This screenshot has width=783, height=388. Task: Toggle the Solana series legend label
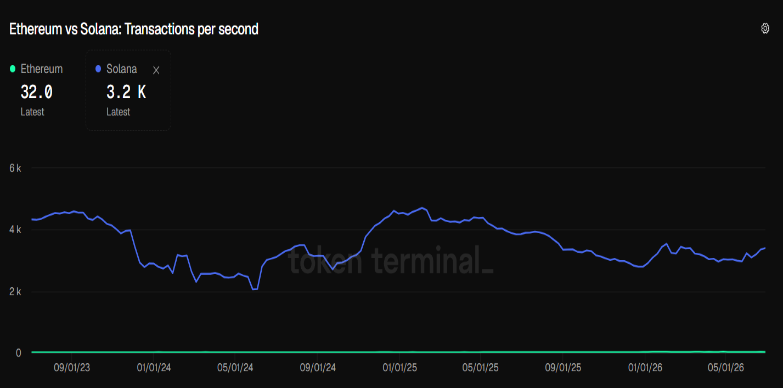[122, 69]
